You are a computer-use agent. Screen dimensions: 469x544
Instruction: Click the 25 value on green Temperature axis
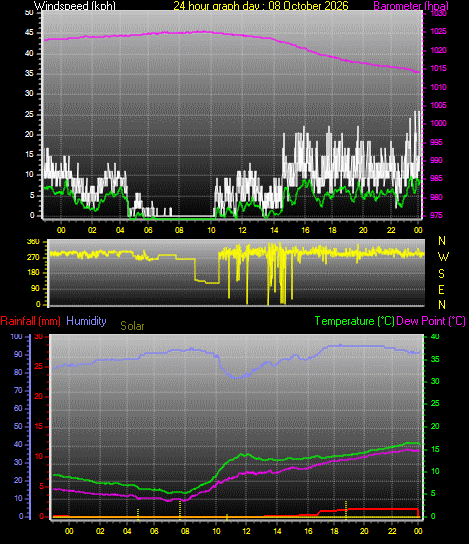tap(435, 403)
